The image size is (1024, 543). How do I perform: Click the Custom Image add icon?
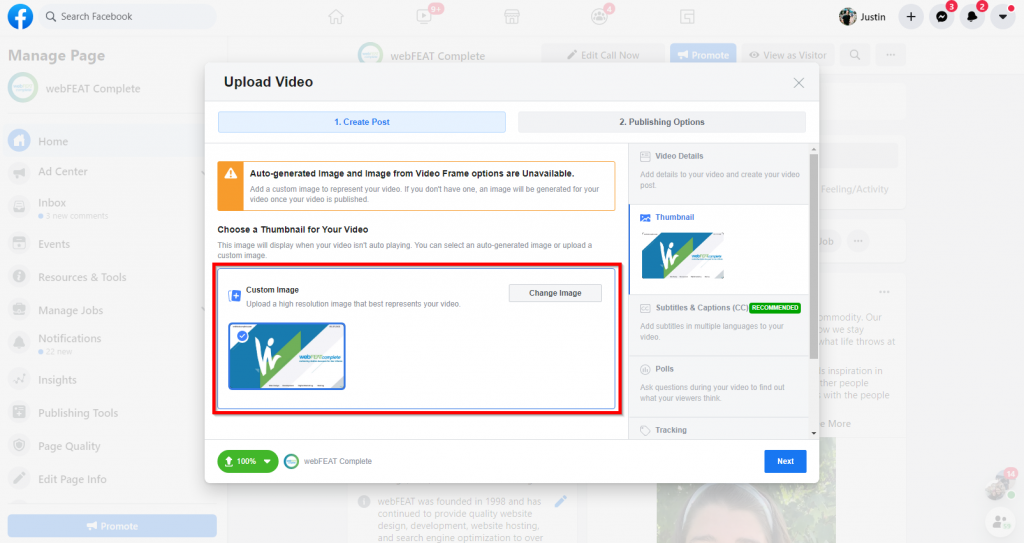[x=234, y=296]
